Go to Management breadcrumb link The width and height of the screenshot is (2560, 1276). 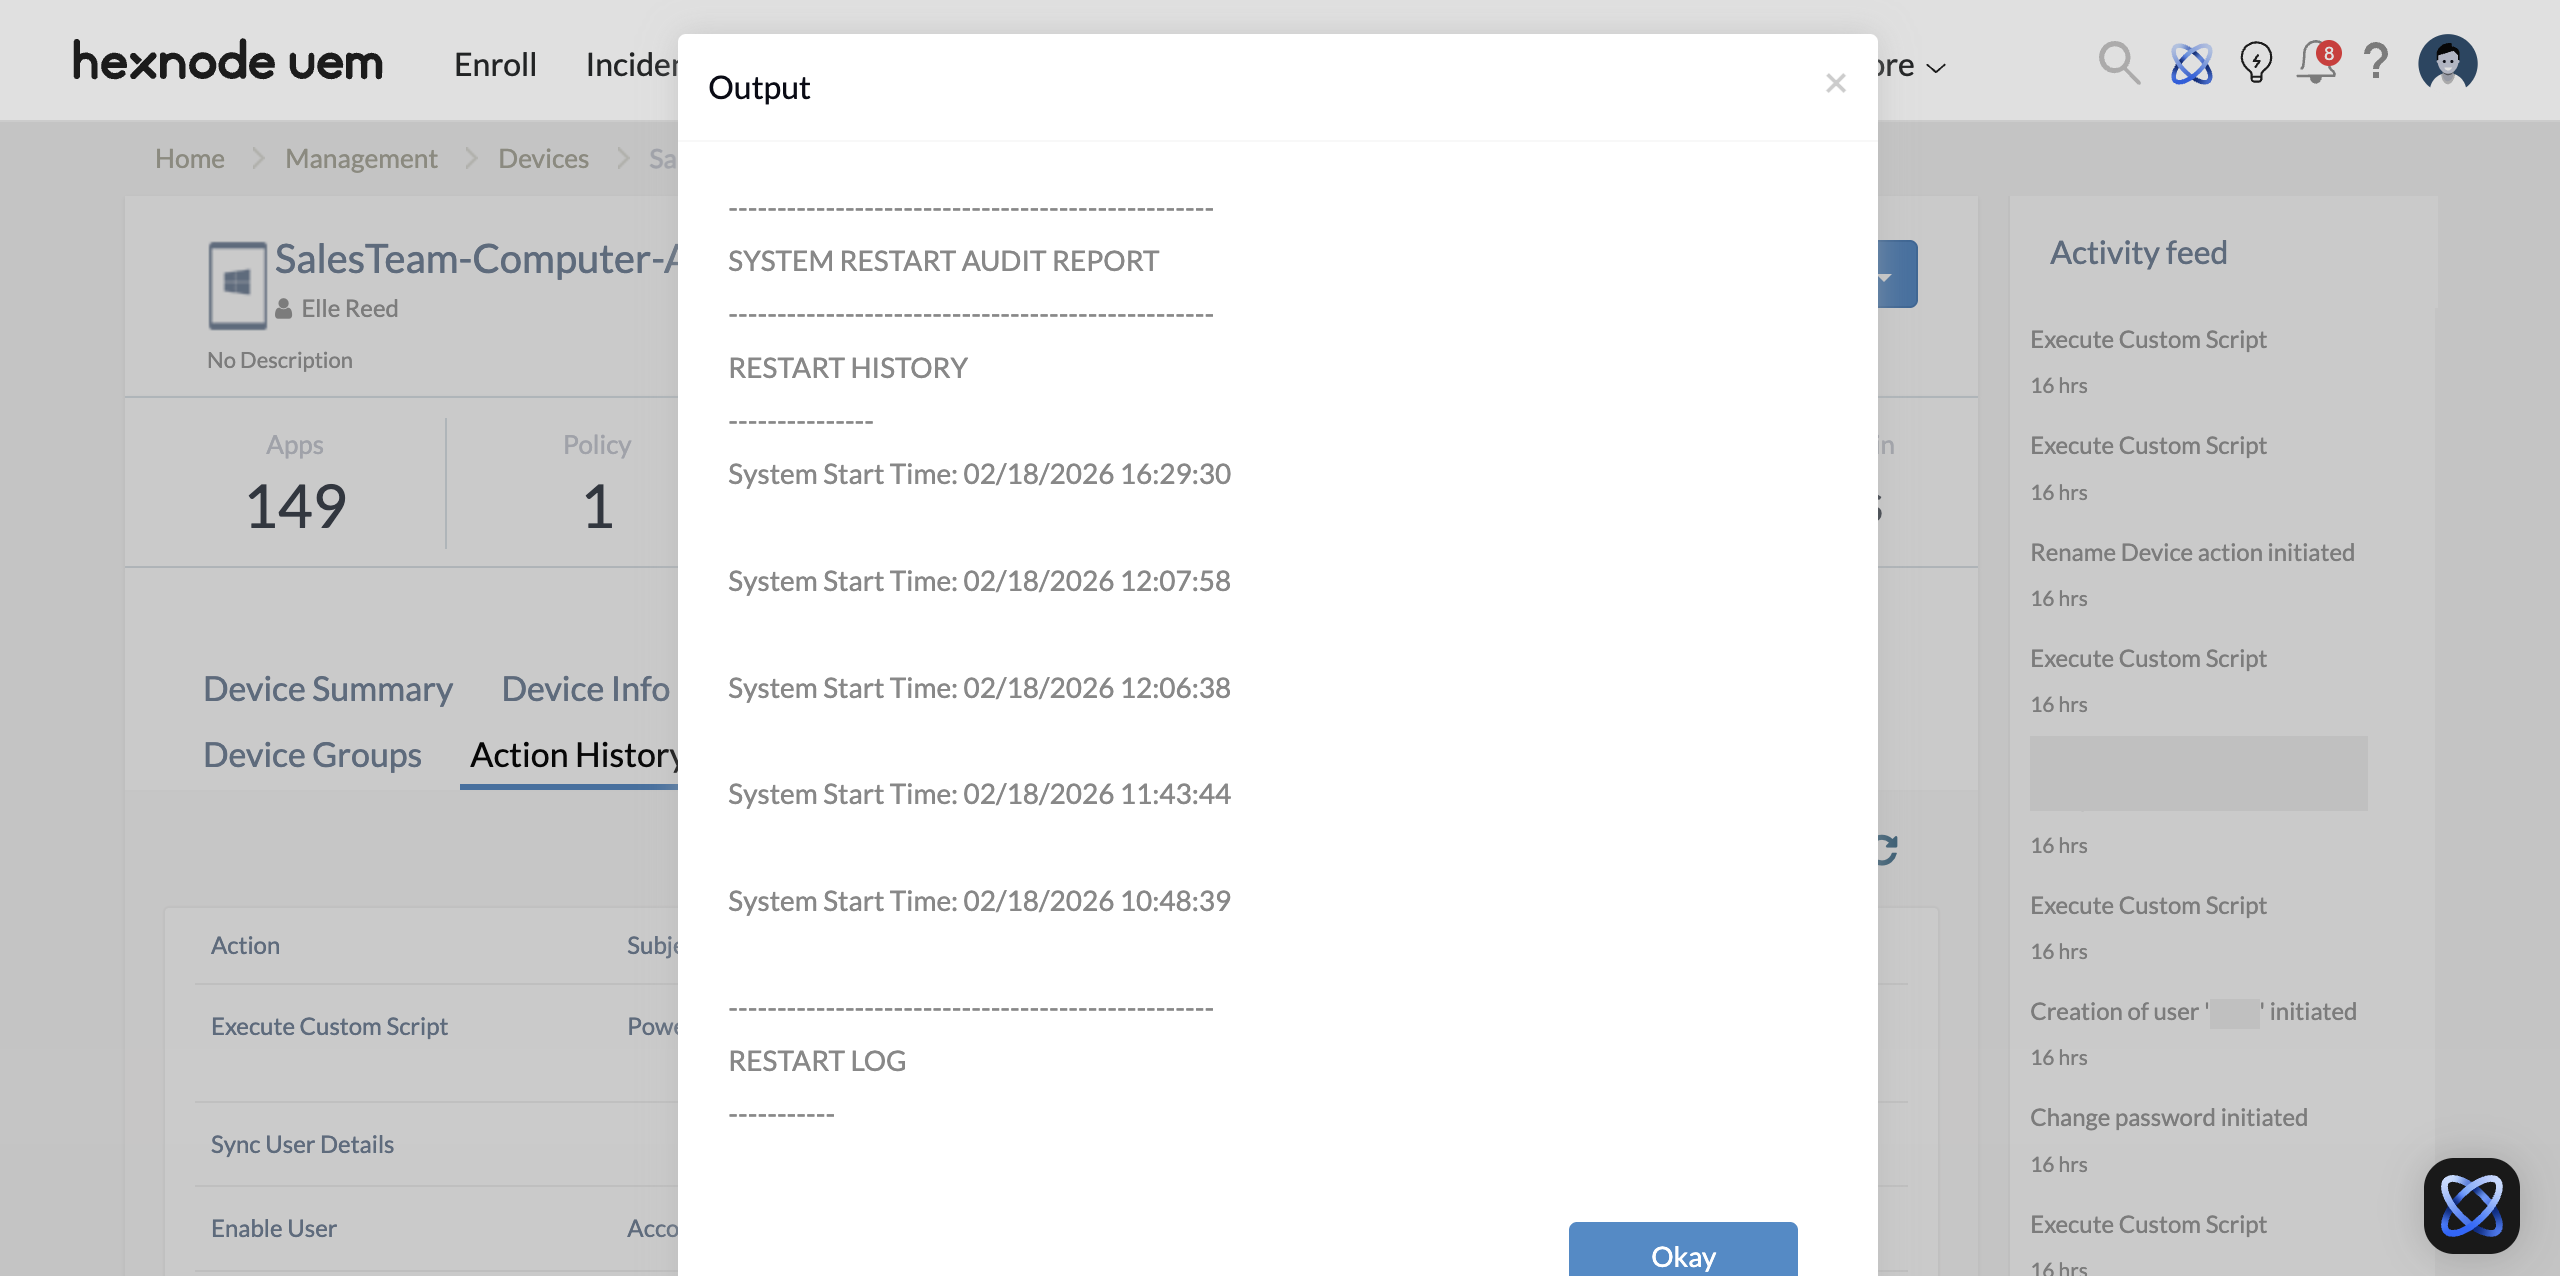pos(361,159)
